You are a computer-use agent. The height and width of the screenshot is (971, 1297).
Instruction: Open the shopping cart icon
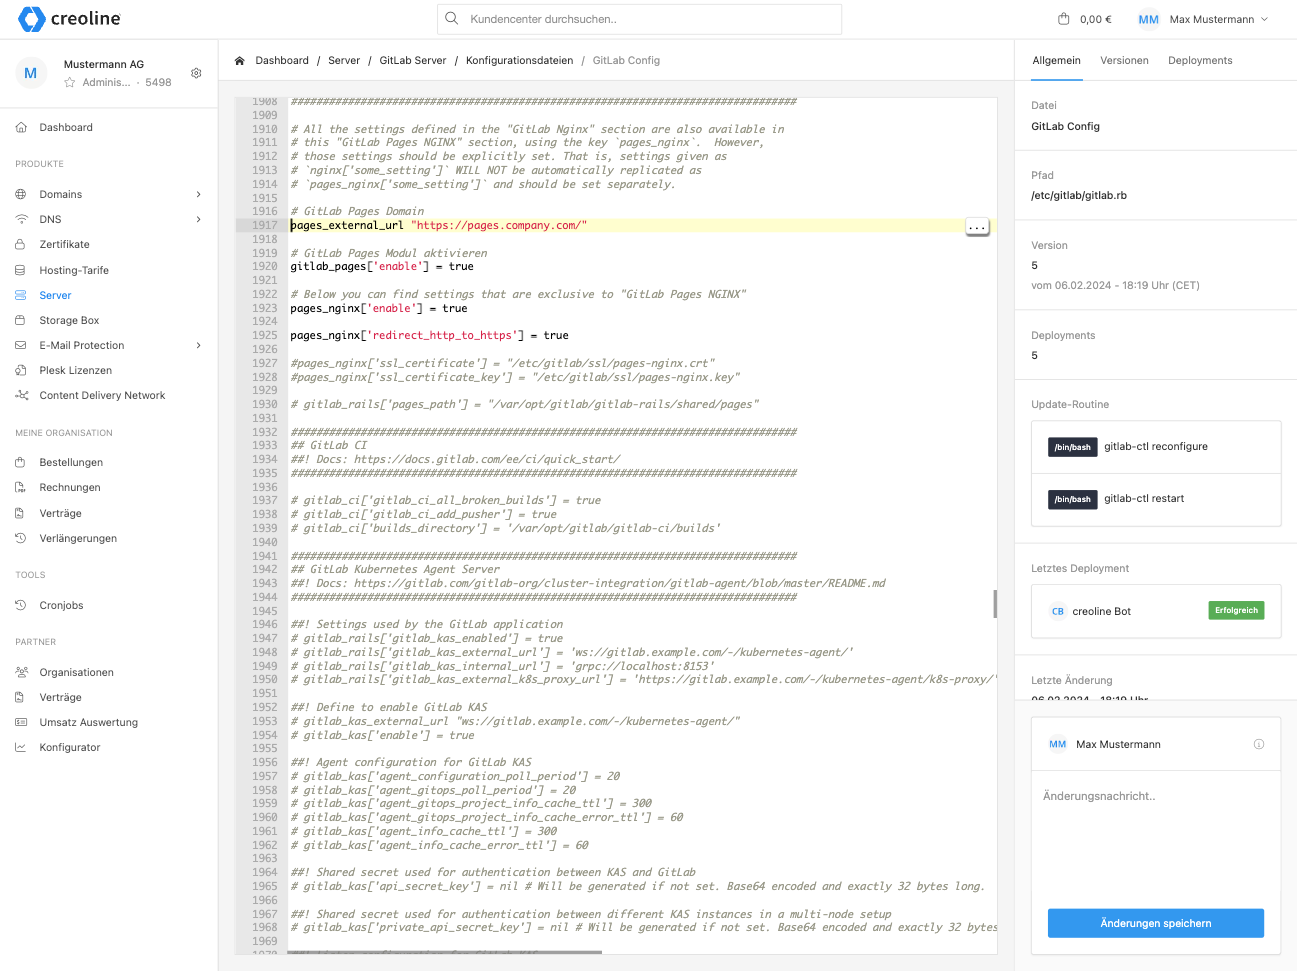(1063, 19)
